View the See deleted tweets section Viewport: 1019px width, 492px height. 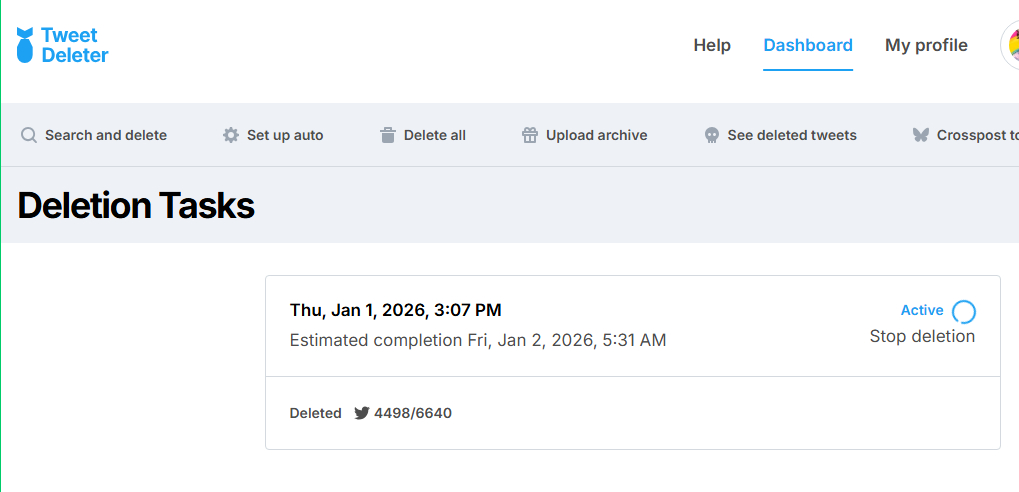pyautogui.click(x=792, y=135)
